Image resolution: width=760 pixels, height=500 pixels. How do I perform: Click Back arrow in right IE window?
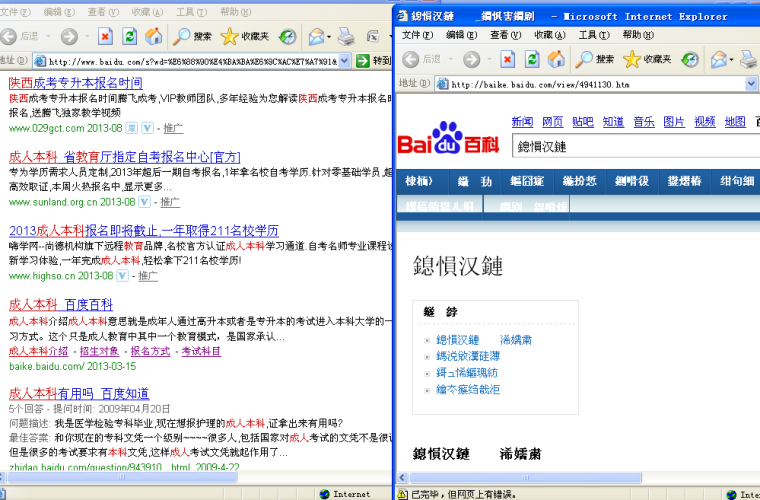411,59
